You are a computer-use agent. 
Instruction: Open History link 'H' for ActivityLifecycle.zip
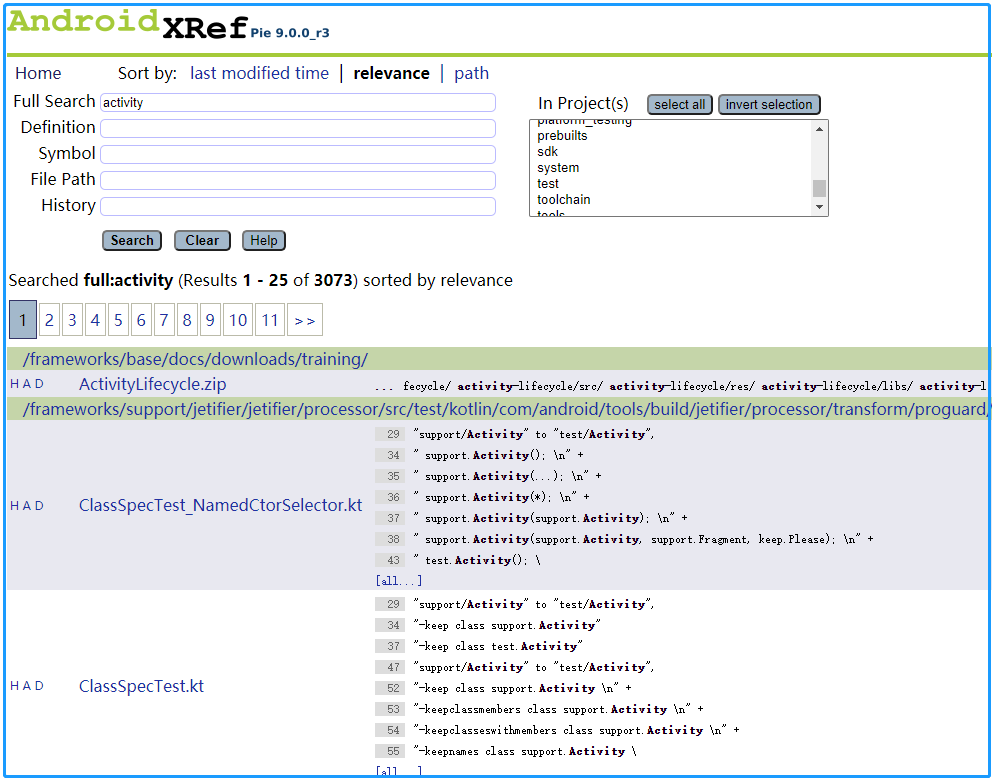14,384
